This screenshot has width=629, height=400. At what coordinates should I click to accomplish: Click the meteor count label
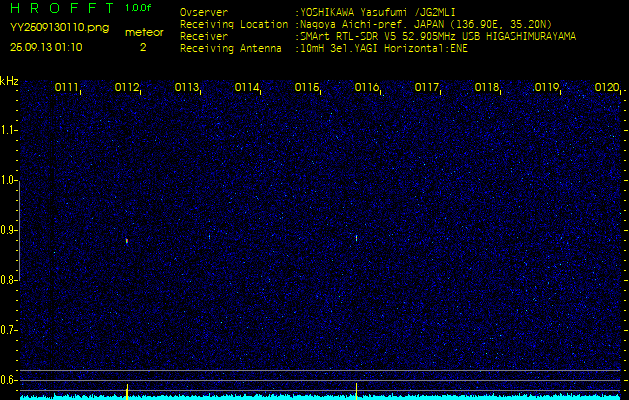click(x=144, y=32)
